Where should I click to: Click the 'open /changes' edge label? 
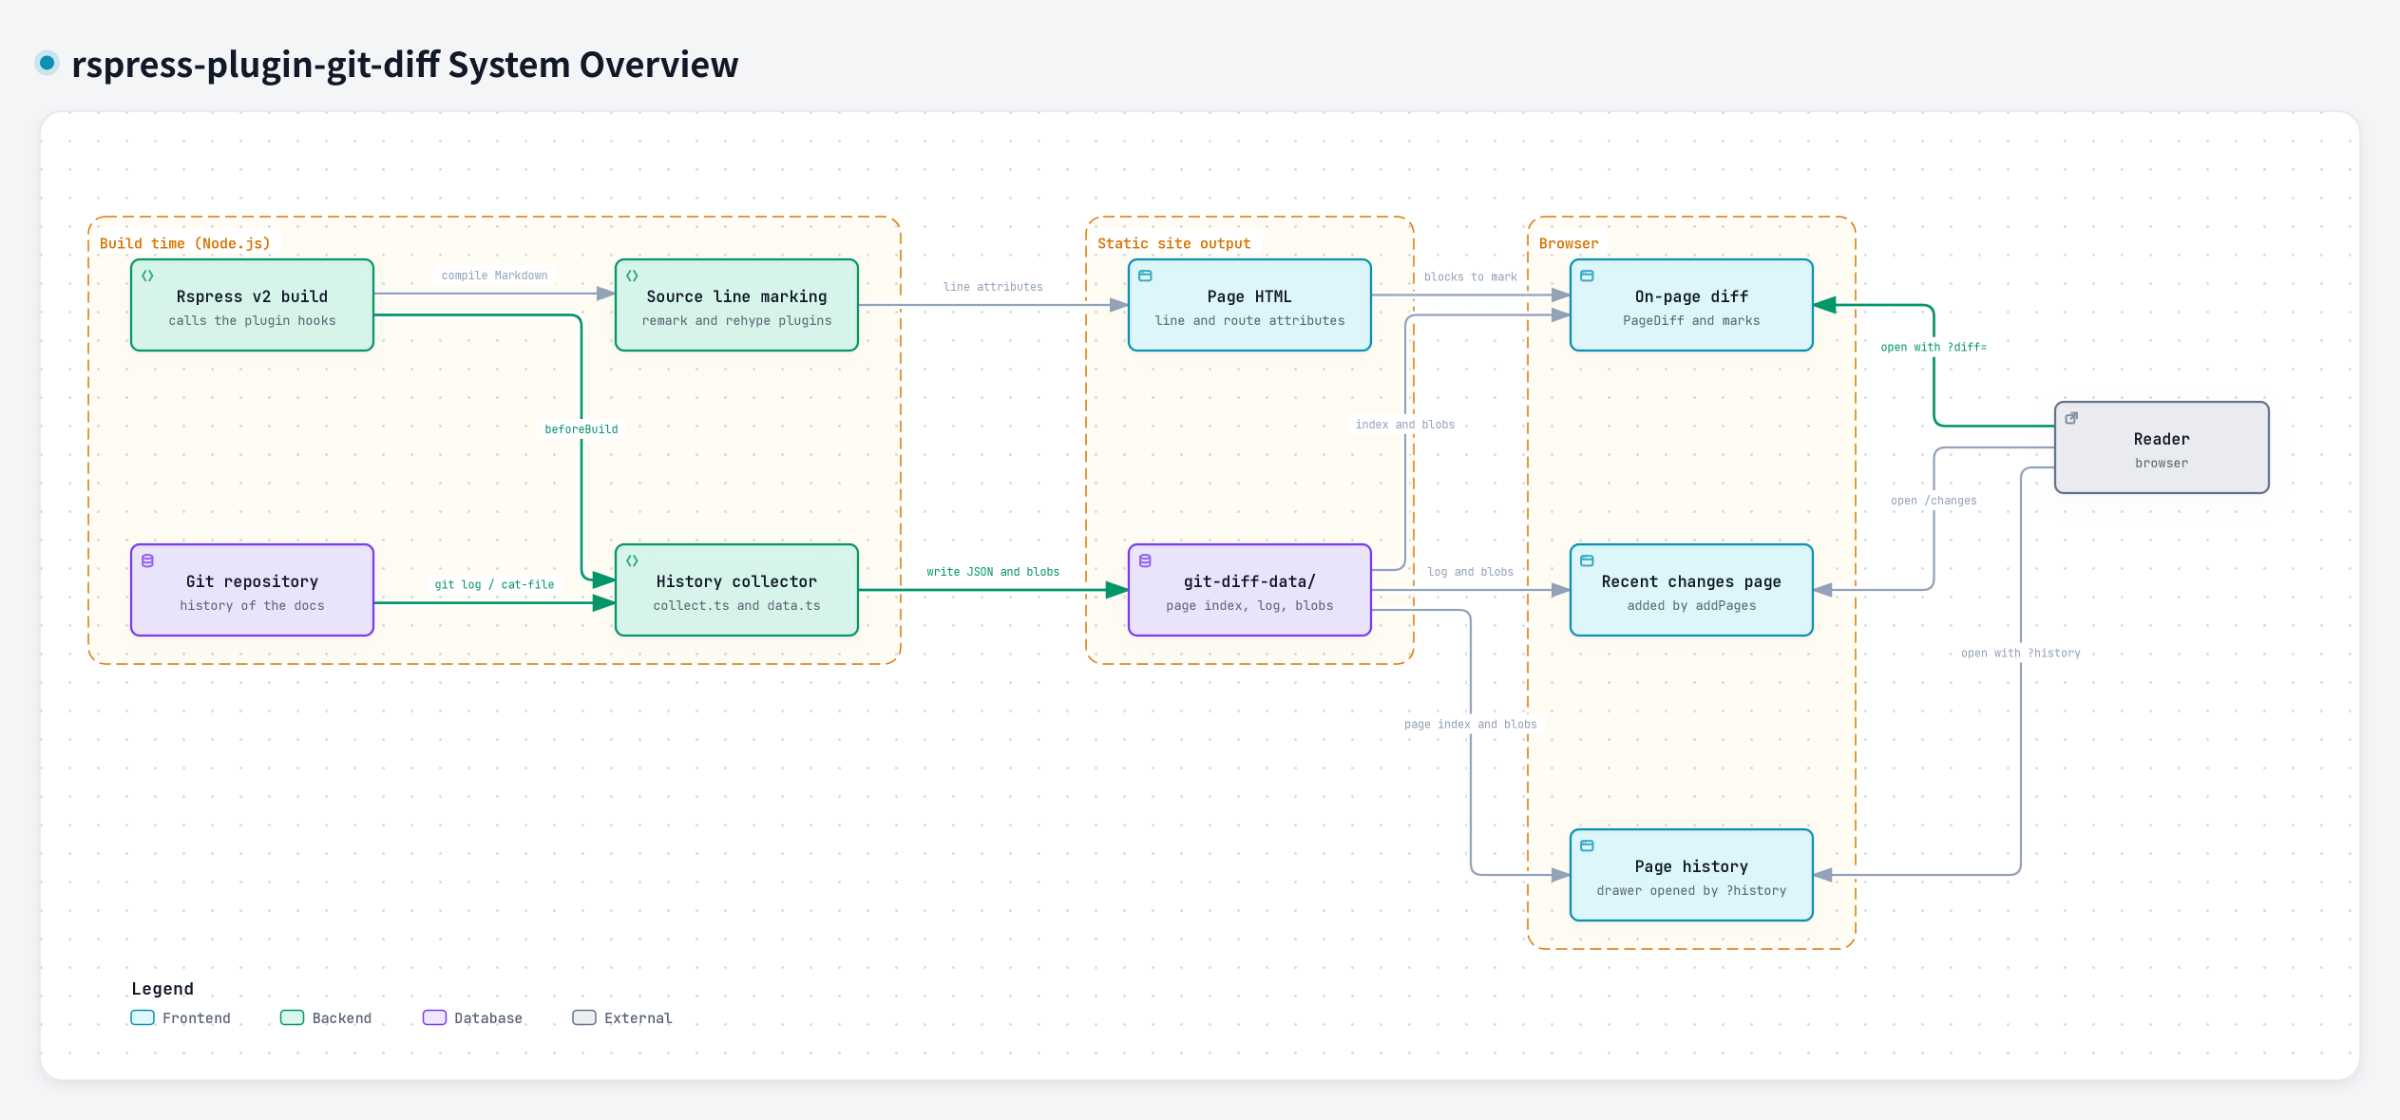1934,501
